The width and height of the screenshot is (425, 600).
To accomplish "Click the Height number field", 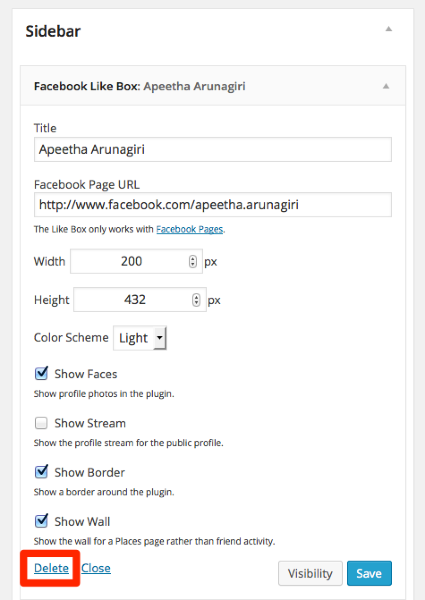I will pos(140,300).
